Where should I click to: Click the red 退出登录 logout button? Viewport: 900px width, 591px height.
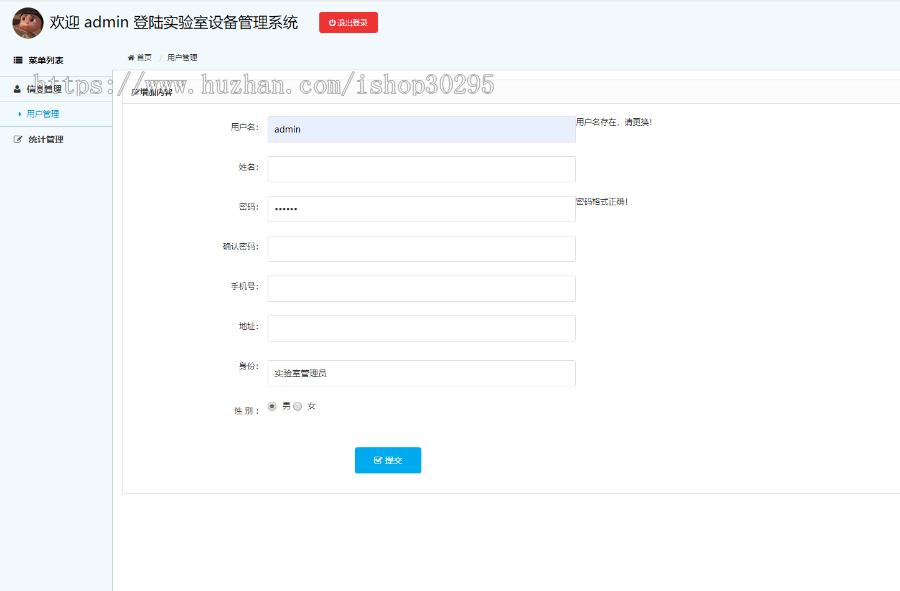348,22
